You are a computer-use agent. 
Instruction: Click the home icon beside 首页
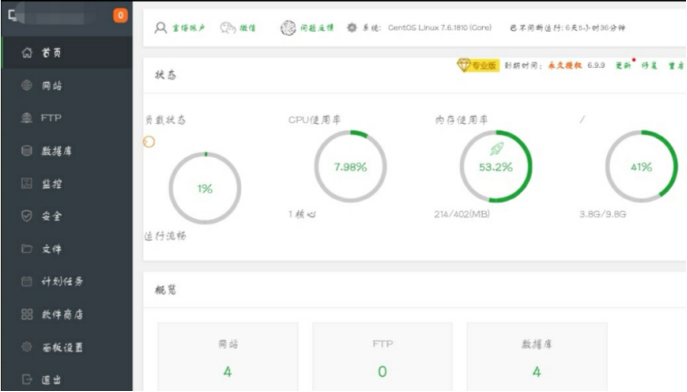pos(27,53)
